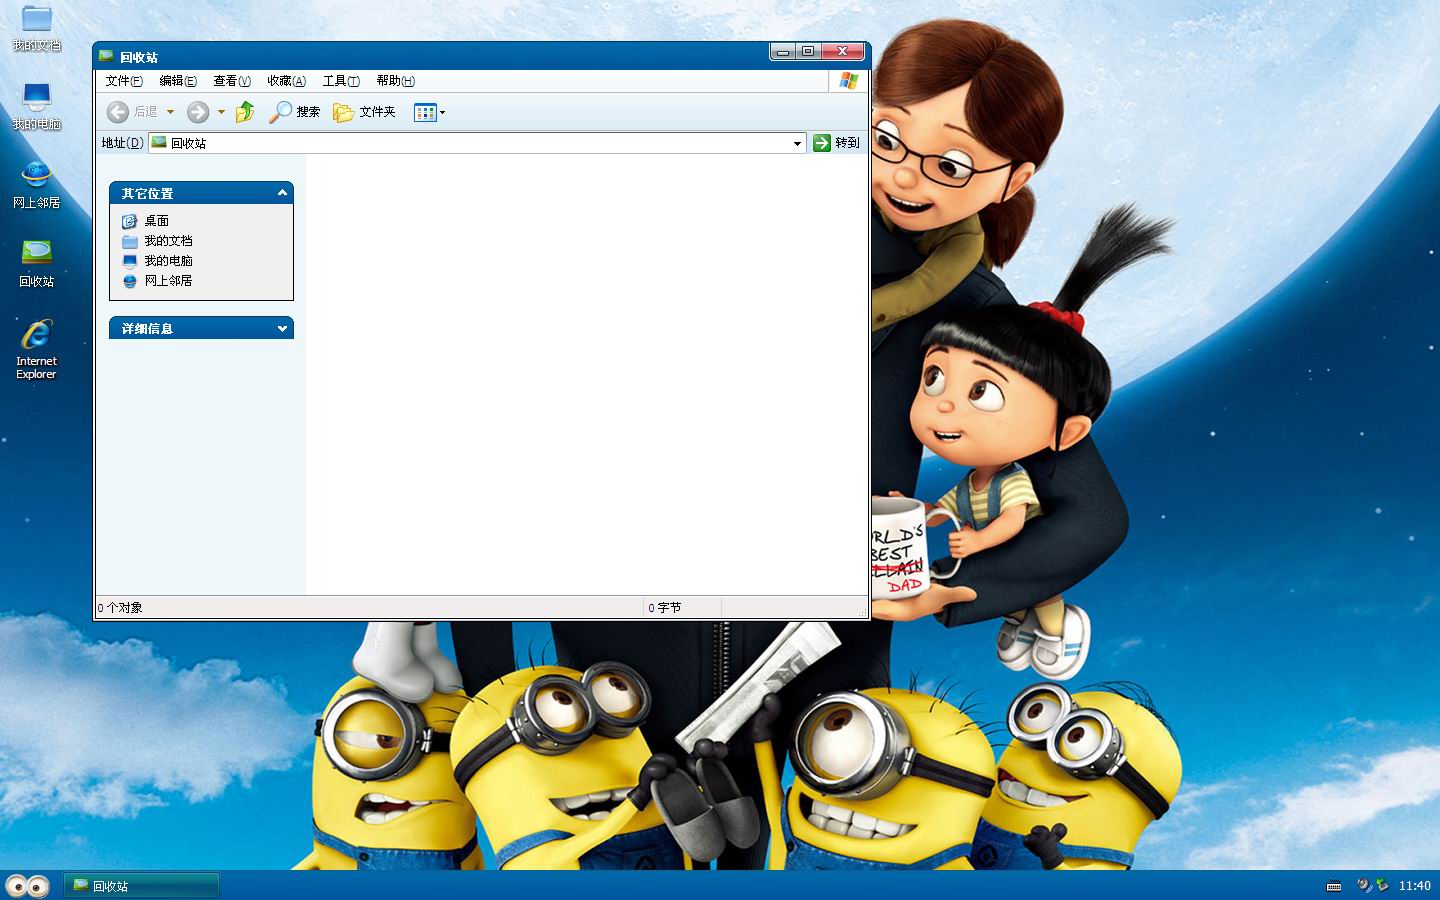Click the keyboard icon in system tray
The image size is (1440, 900).
point(1334,886)
